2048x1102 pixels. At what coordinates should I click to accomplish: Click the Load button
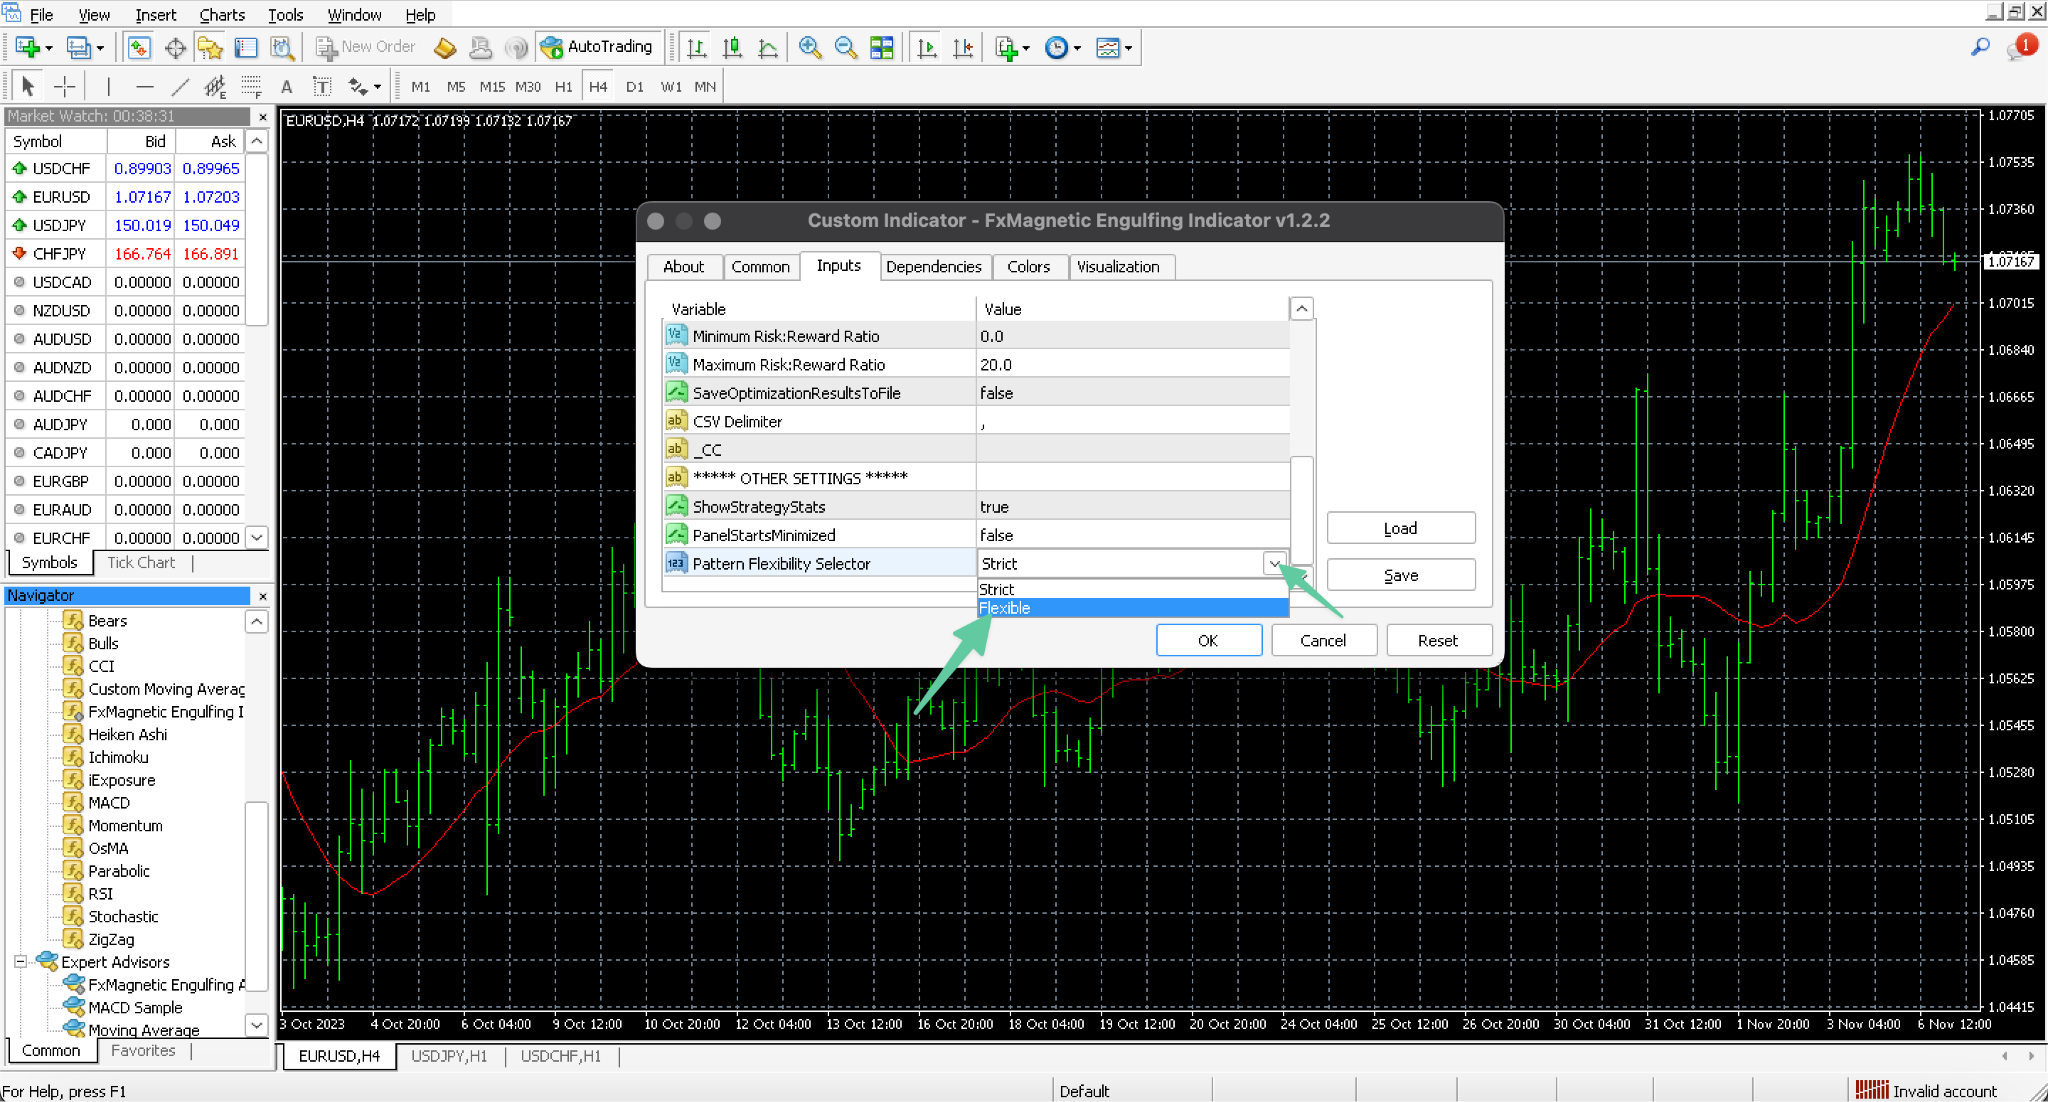coord(1400,528)
